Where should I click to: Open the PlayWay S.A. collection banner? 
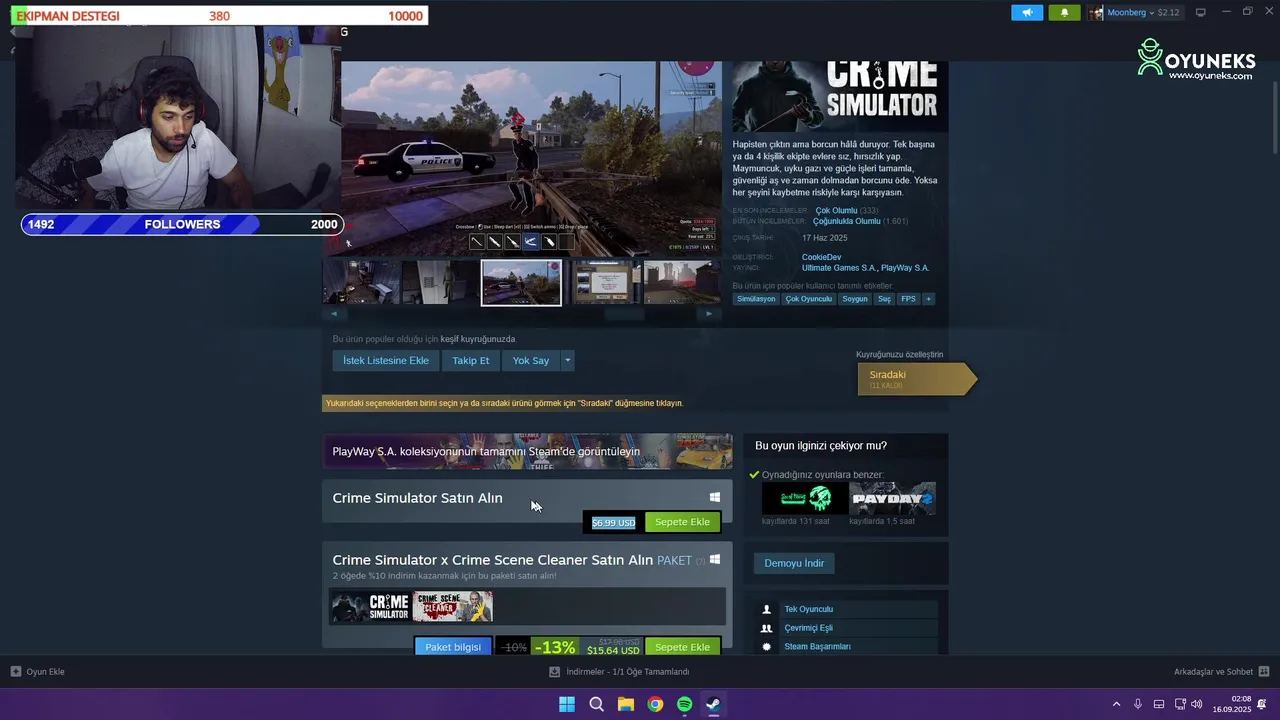click(x=527, y=451)
